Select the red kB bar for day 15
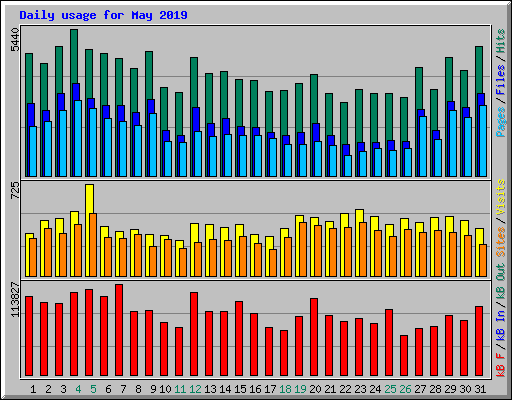The image size is (512, 400). point(239,339)
